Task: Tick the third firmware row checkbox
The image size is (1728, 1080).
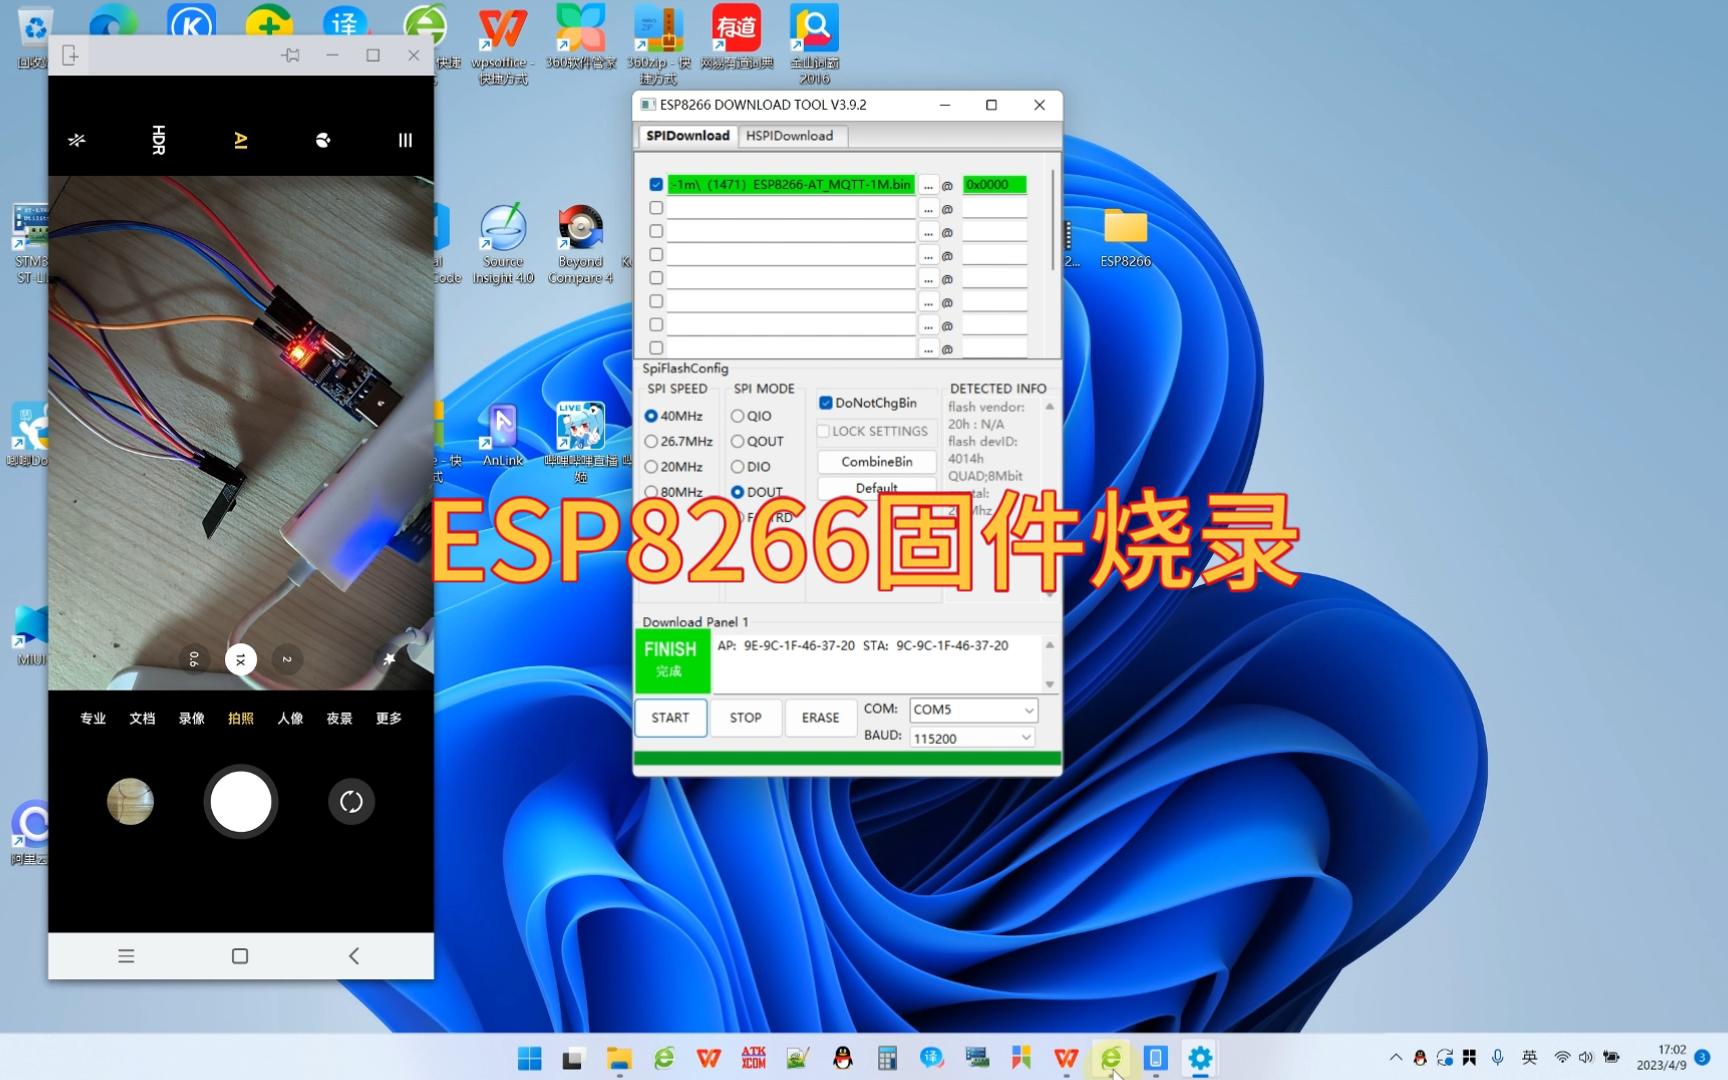Action: coord(656,231)
